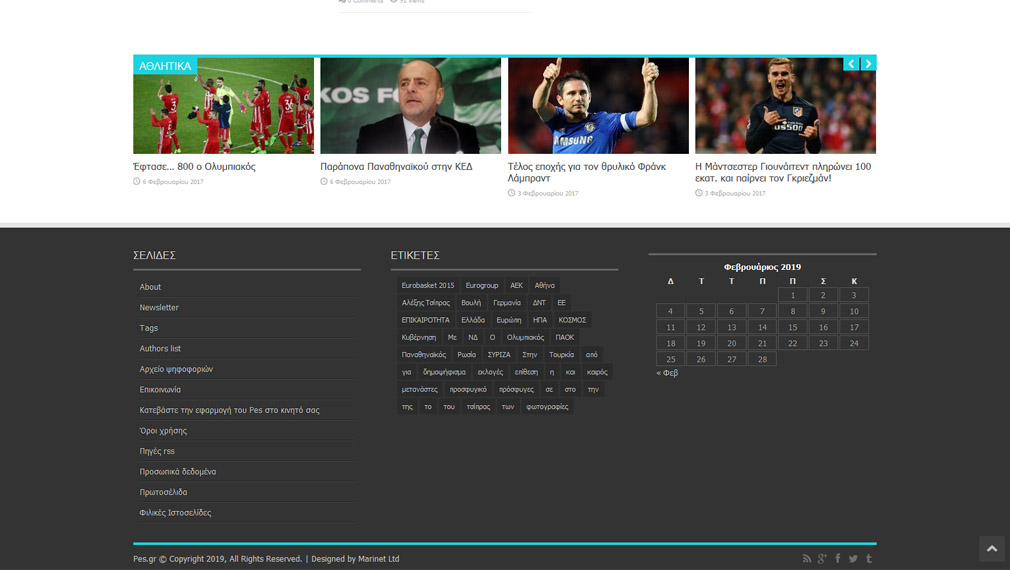Open the Panathinaikos official thumbnail

(410, 106)
